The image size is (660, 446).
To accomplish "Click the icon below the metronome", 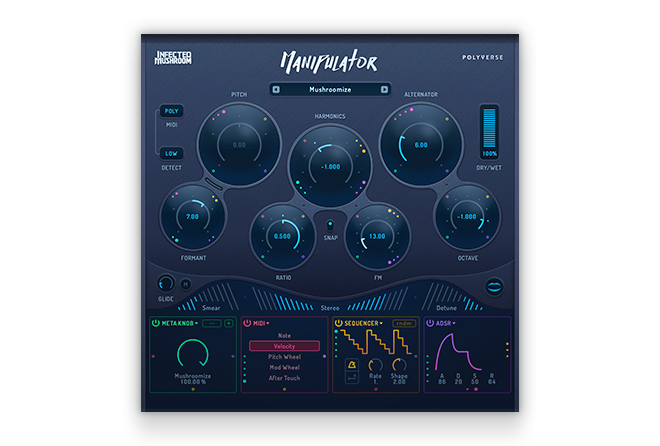I will 351,378.
